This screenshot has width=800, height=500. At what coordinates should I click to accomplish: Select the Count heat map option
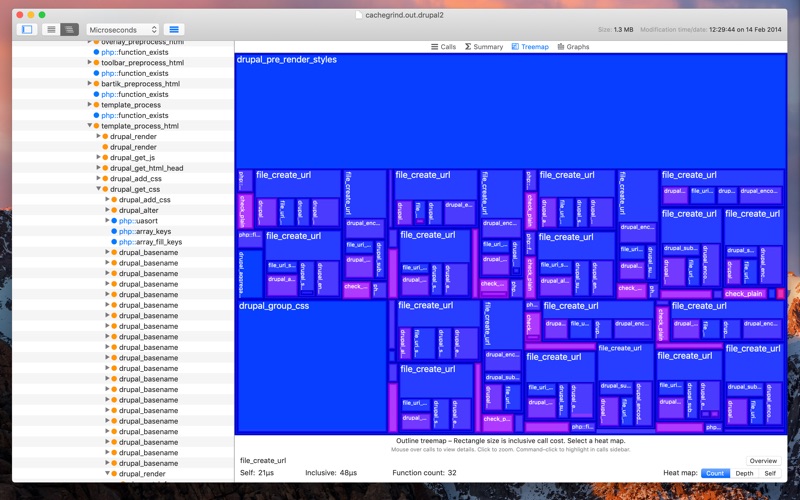715,473
